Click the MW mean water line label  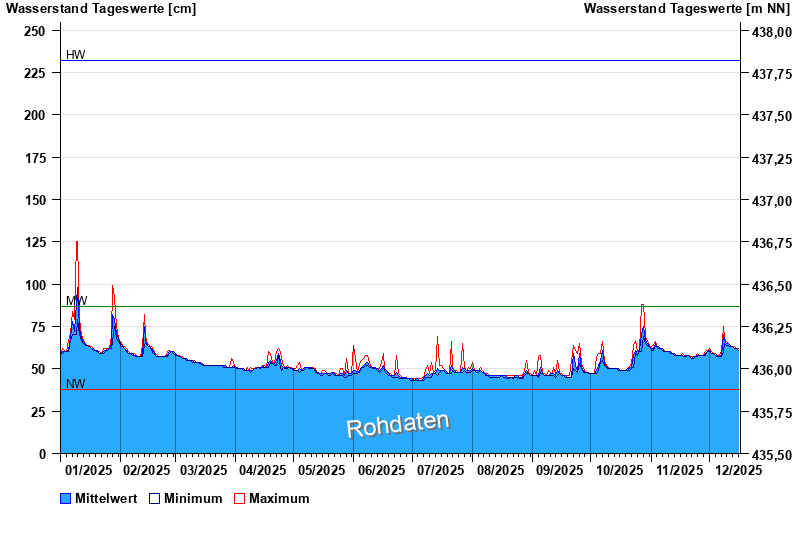(x=76, y=300)
